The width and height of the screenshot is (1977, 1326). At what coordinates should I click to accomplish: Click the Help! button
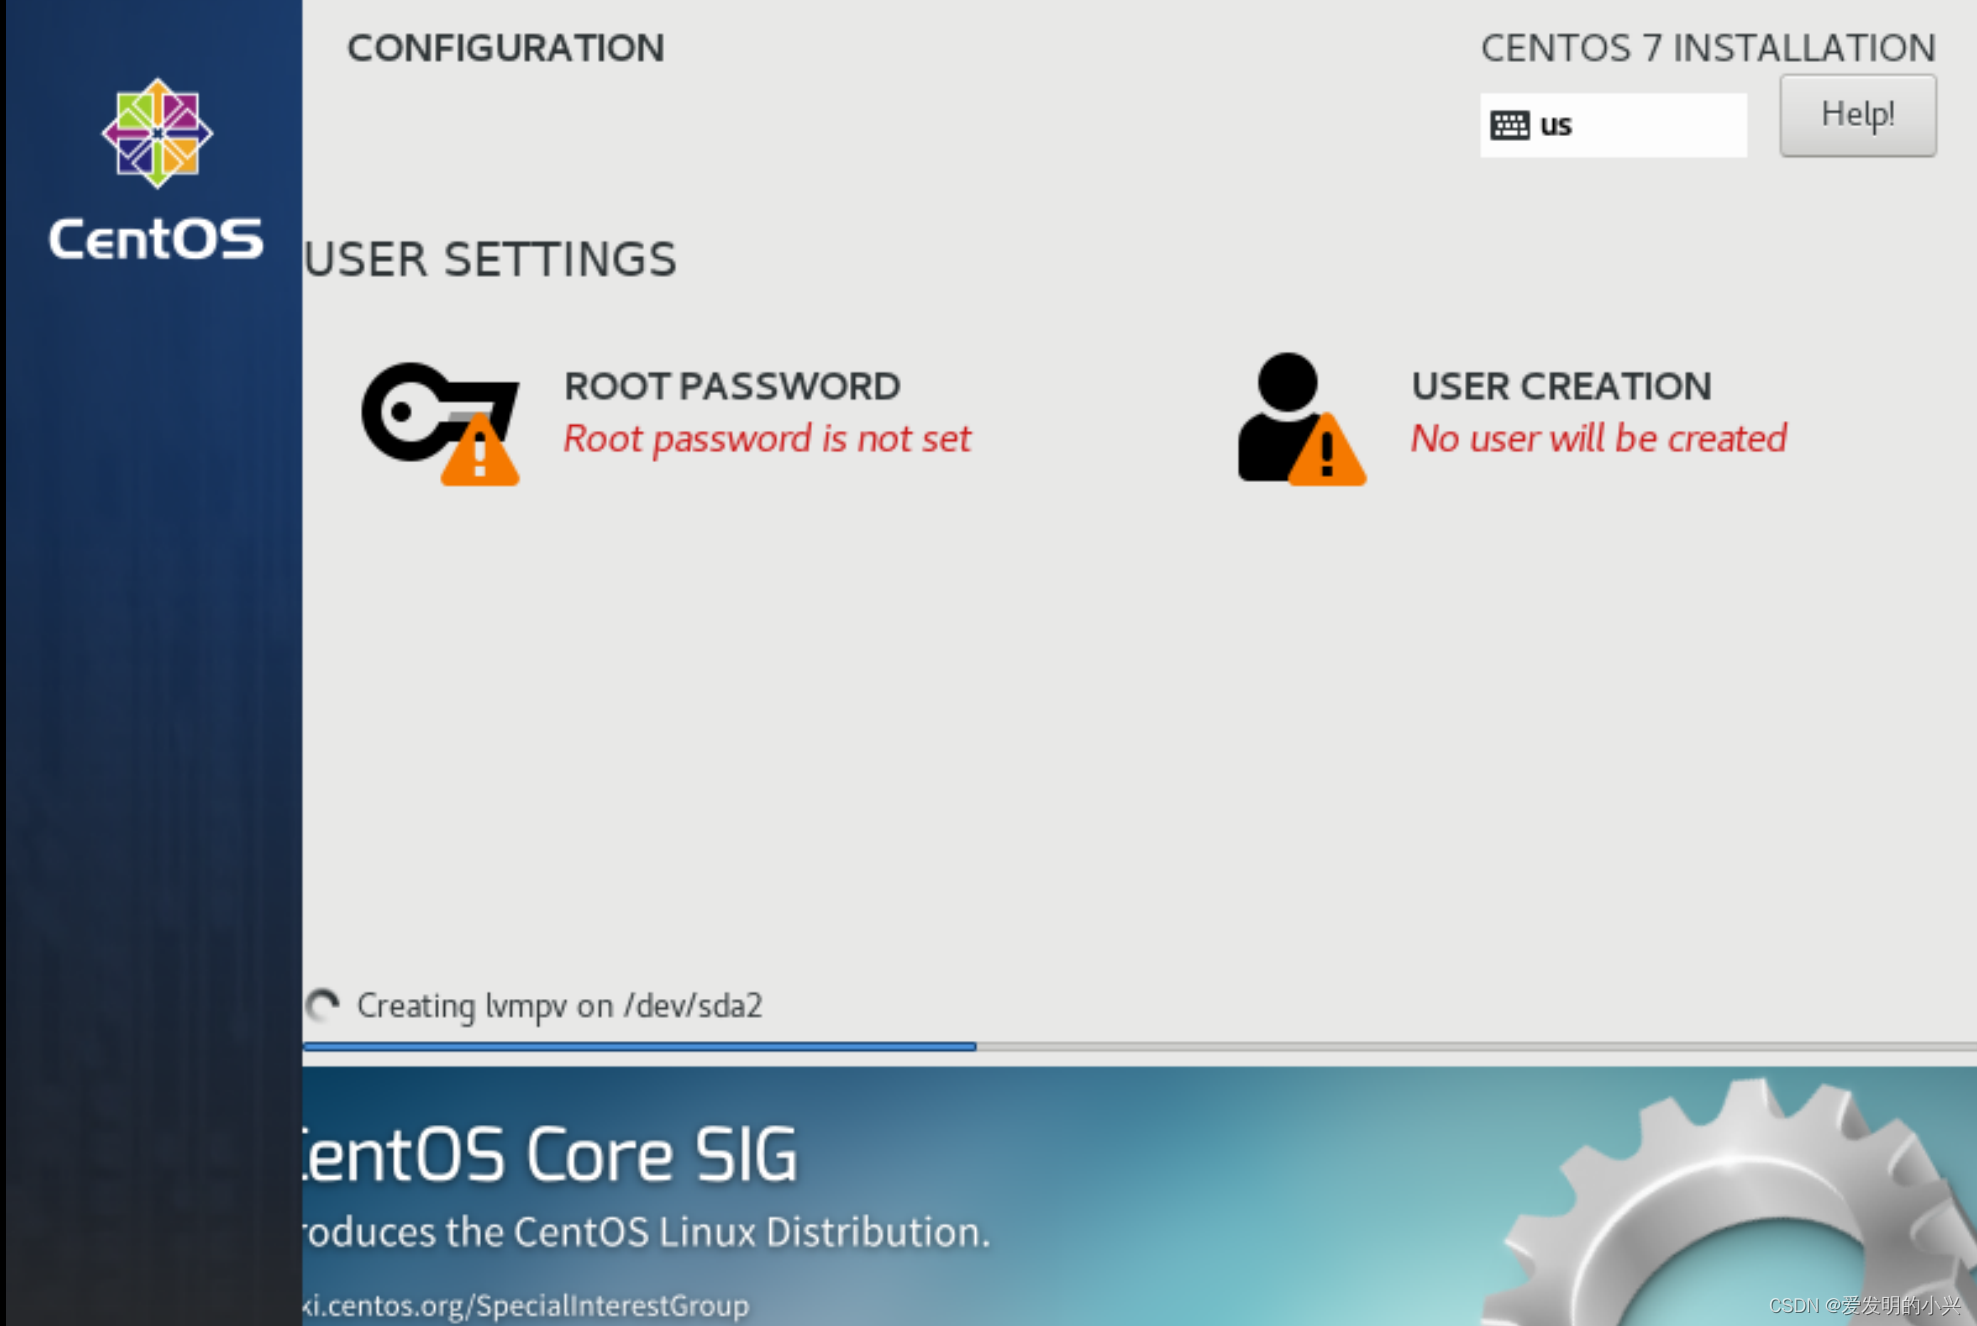point(1857,115)
